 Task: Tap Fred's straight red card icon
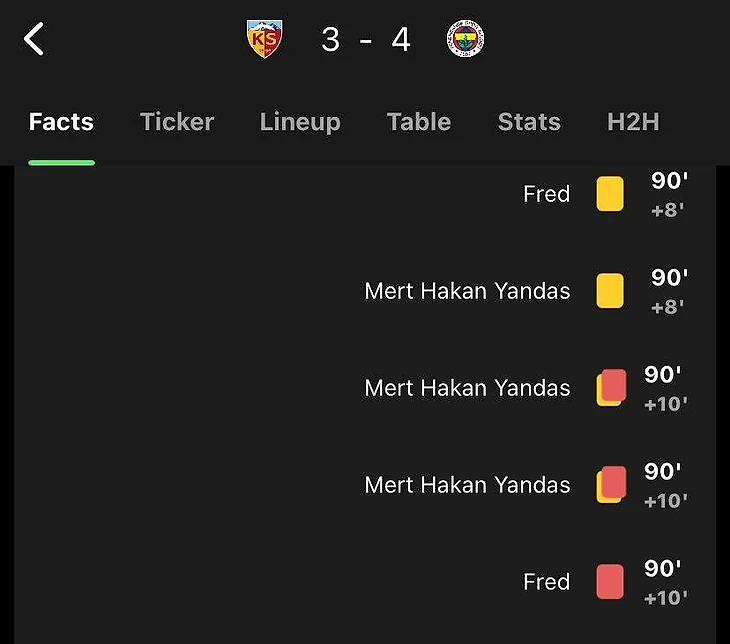(610, 582)
